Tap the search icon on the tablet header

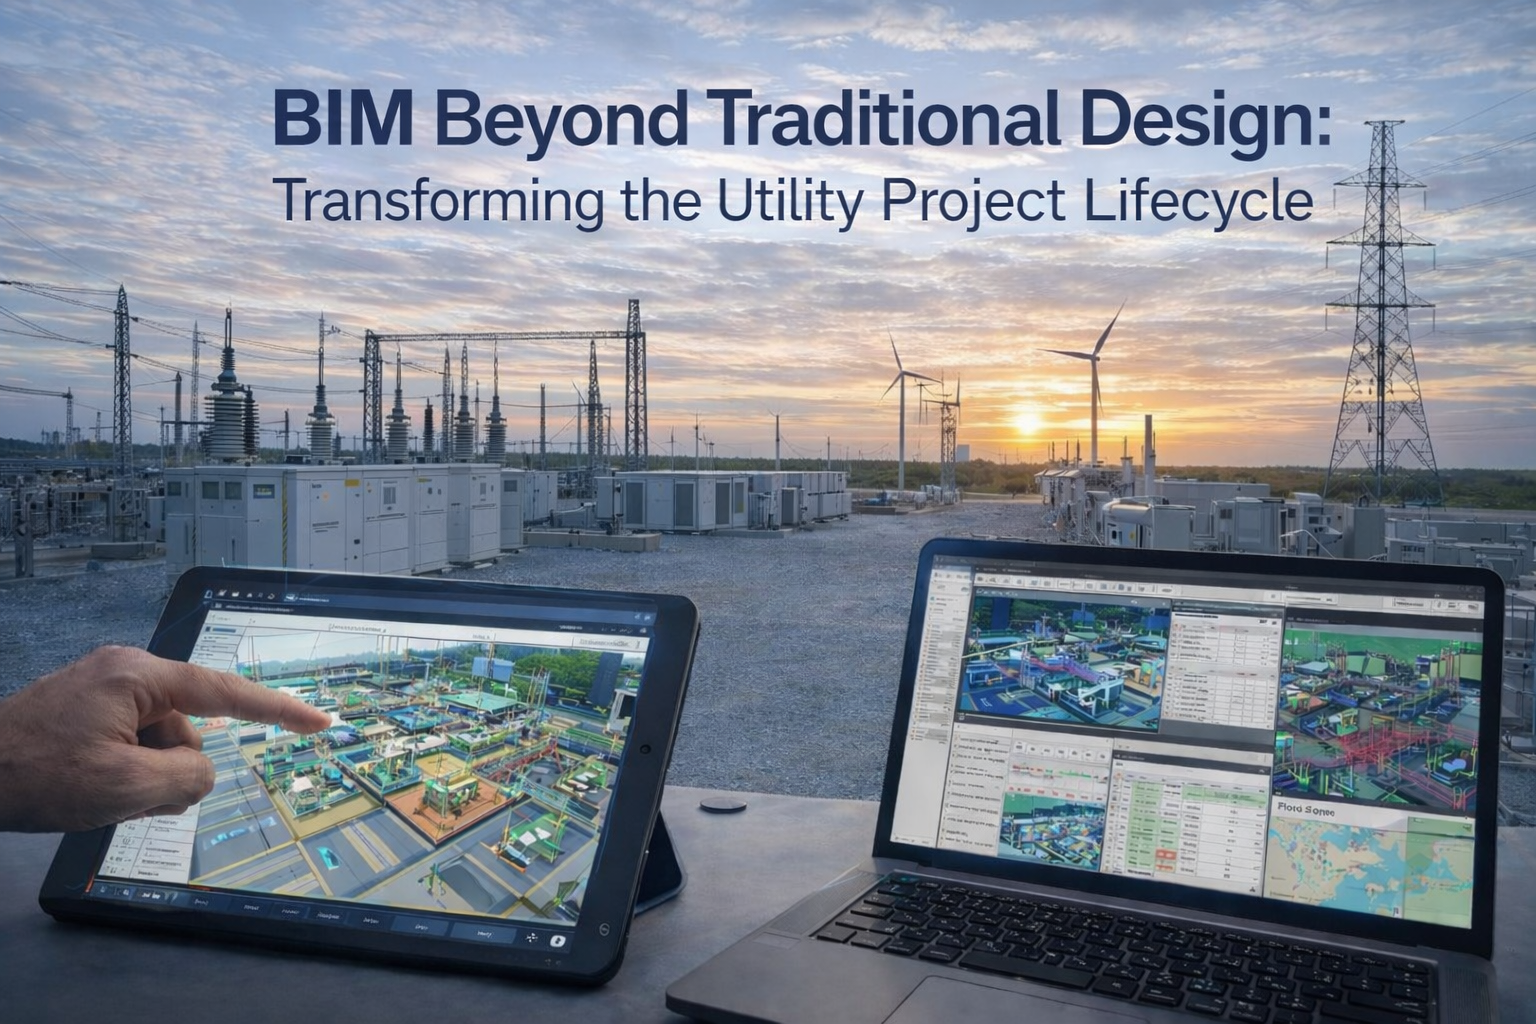(x=260, y=594)
